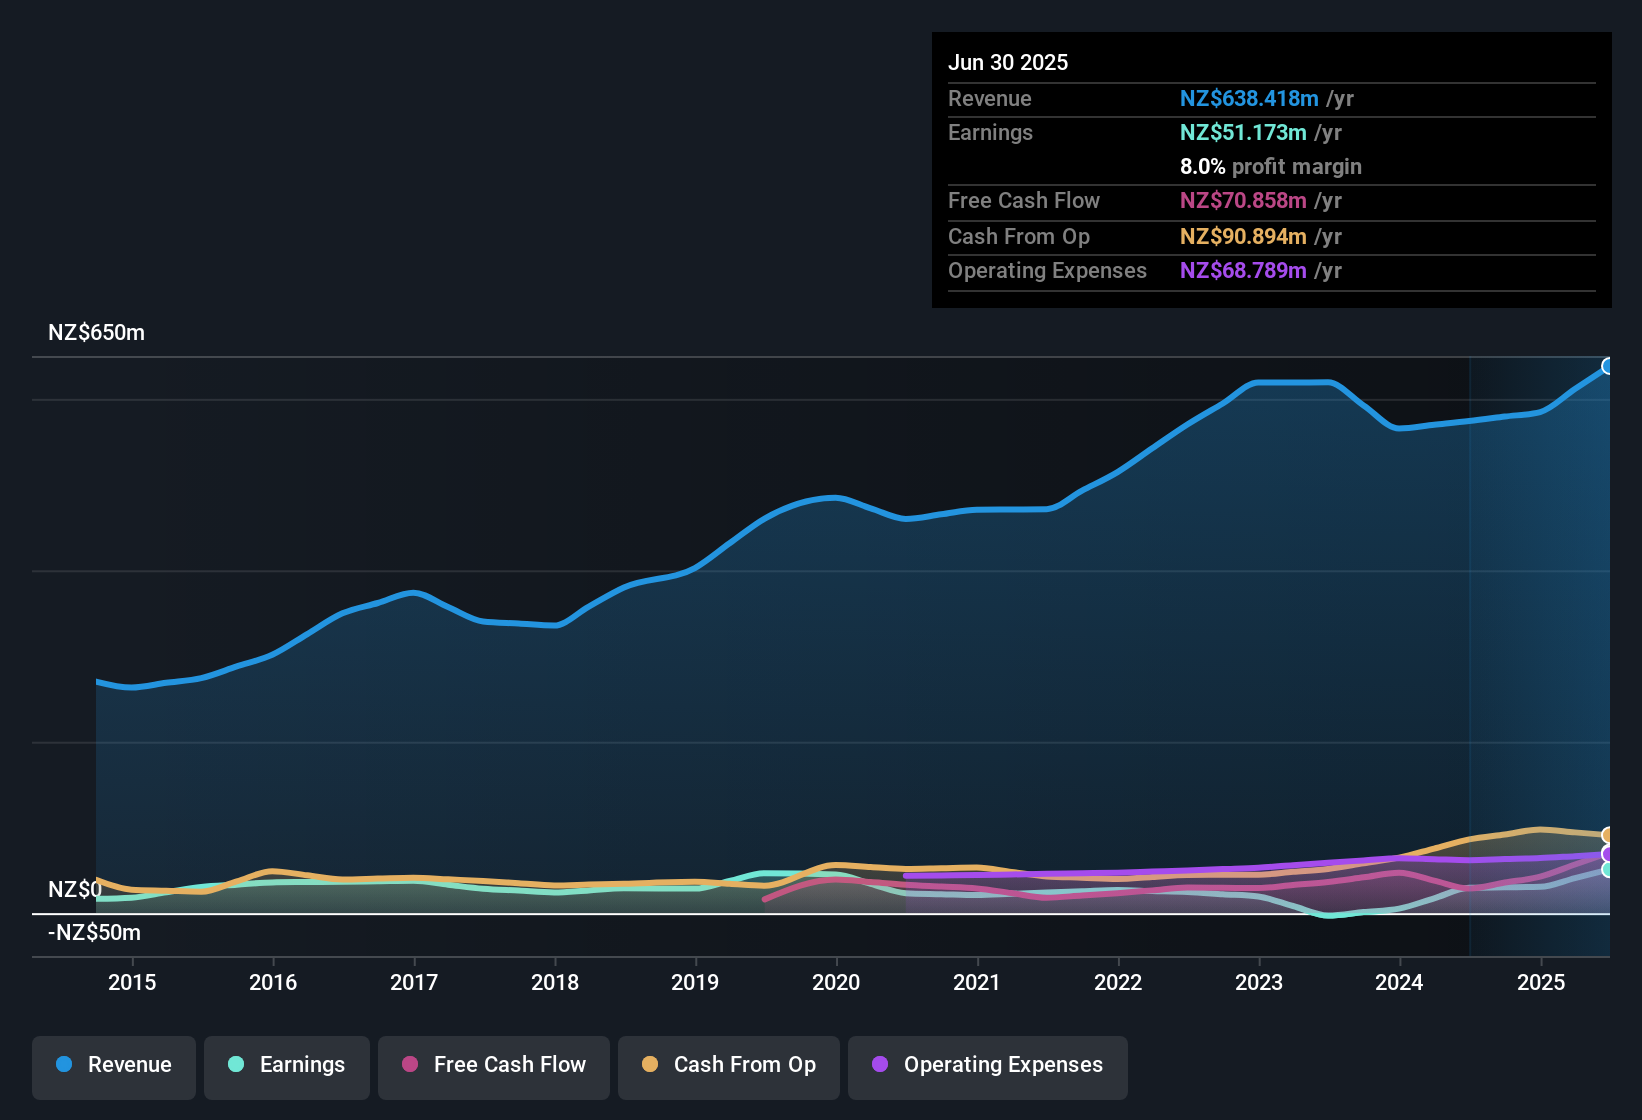Click the 2016 x-axis label

[x=273, y=982]
